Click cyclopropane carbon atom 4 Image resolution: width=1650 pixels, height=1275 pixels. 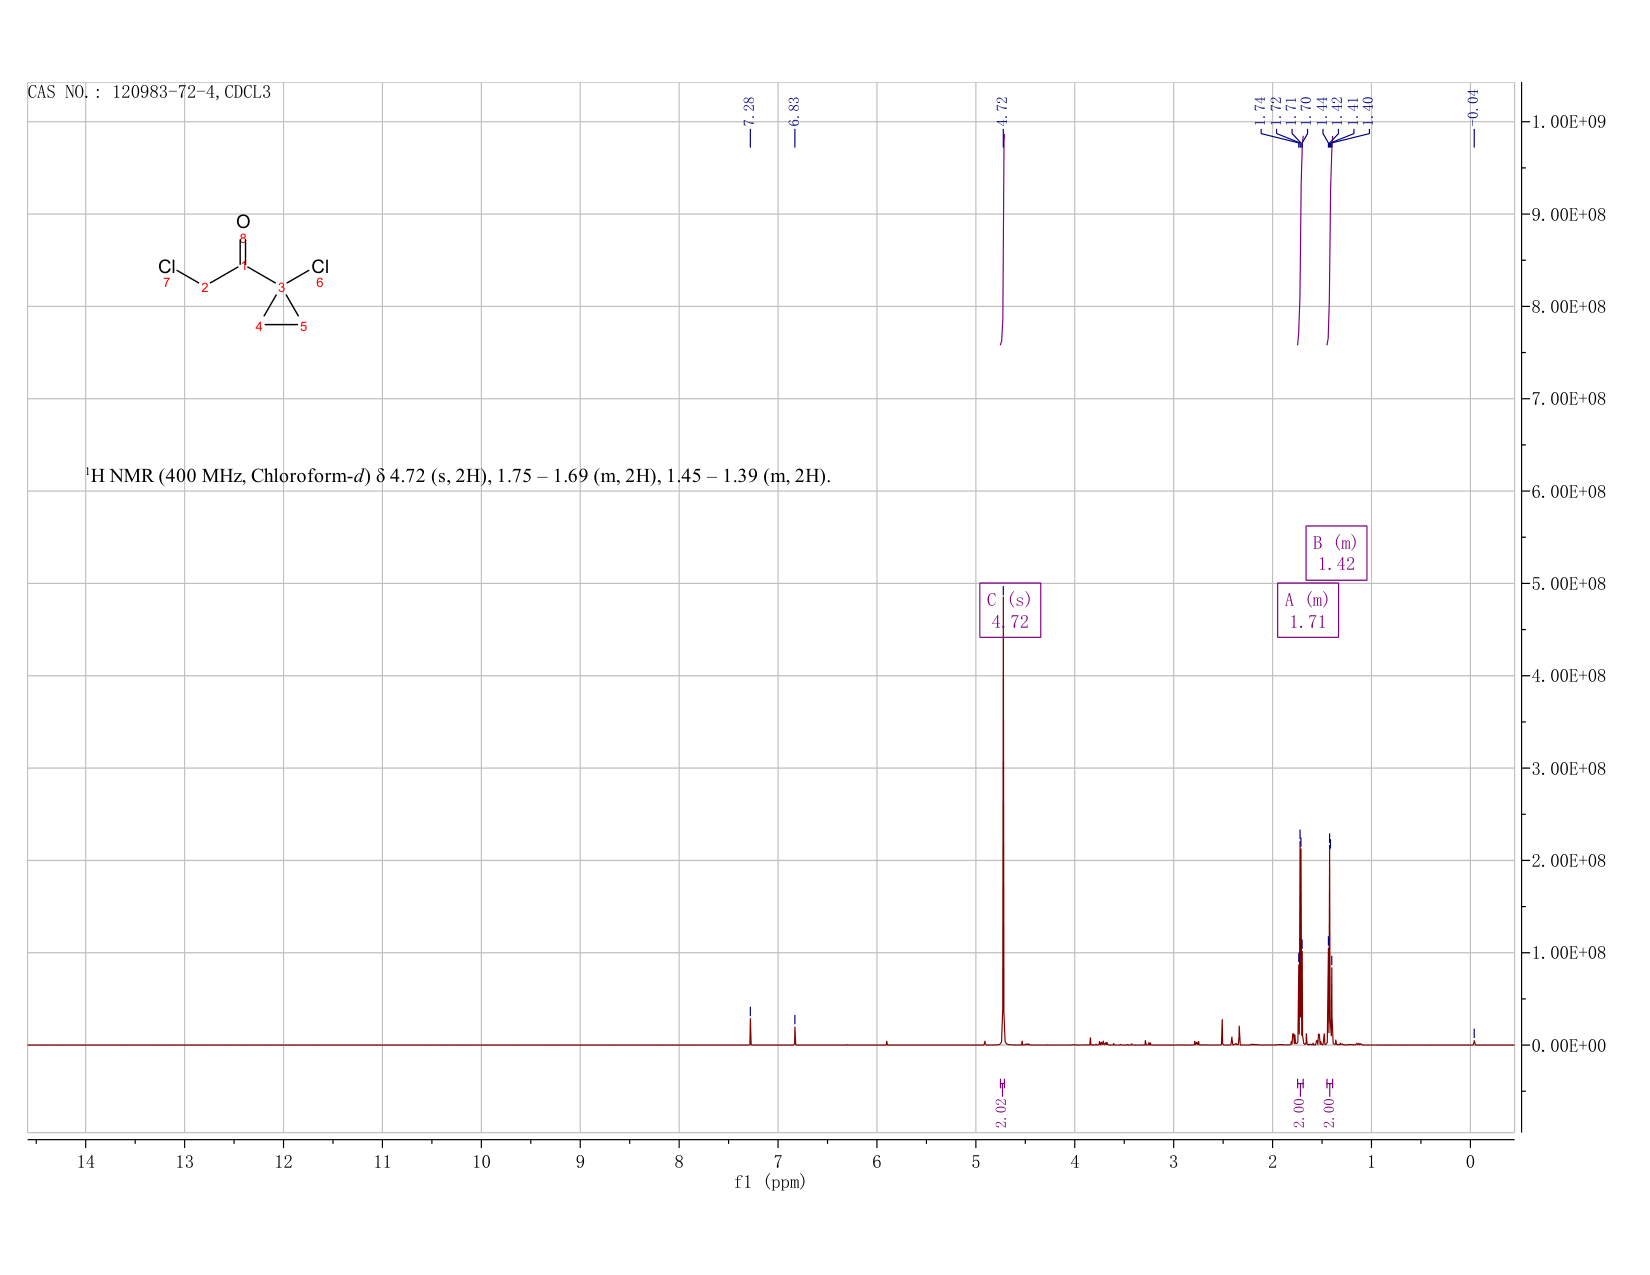[259, 327]
